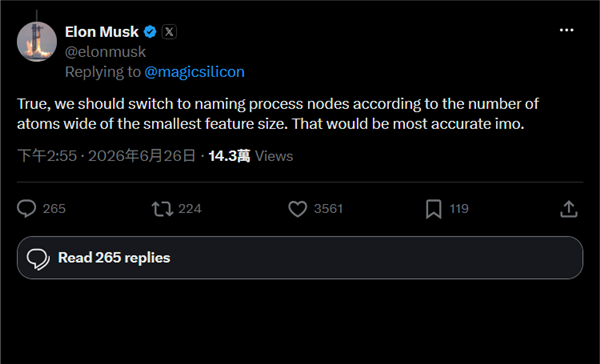Share the post via the upload arrow icon

coord(569,209)
